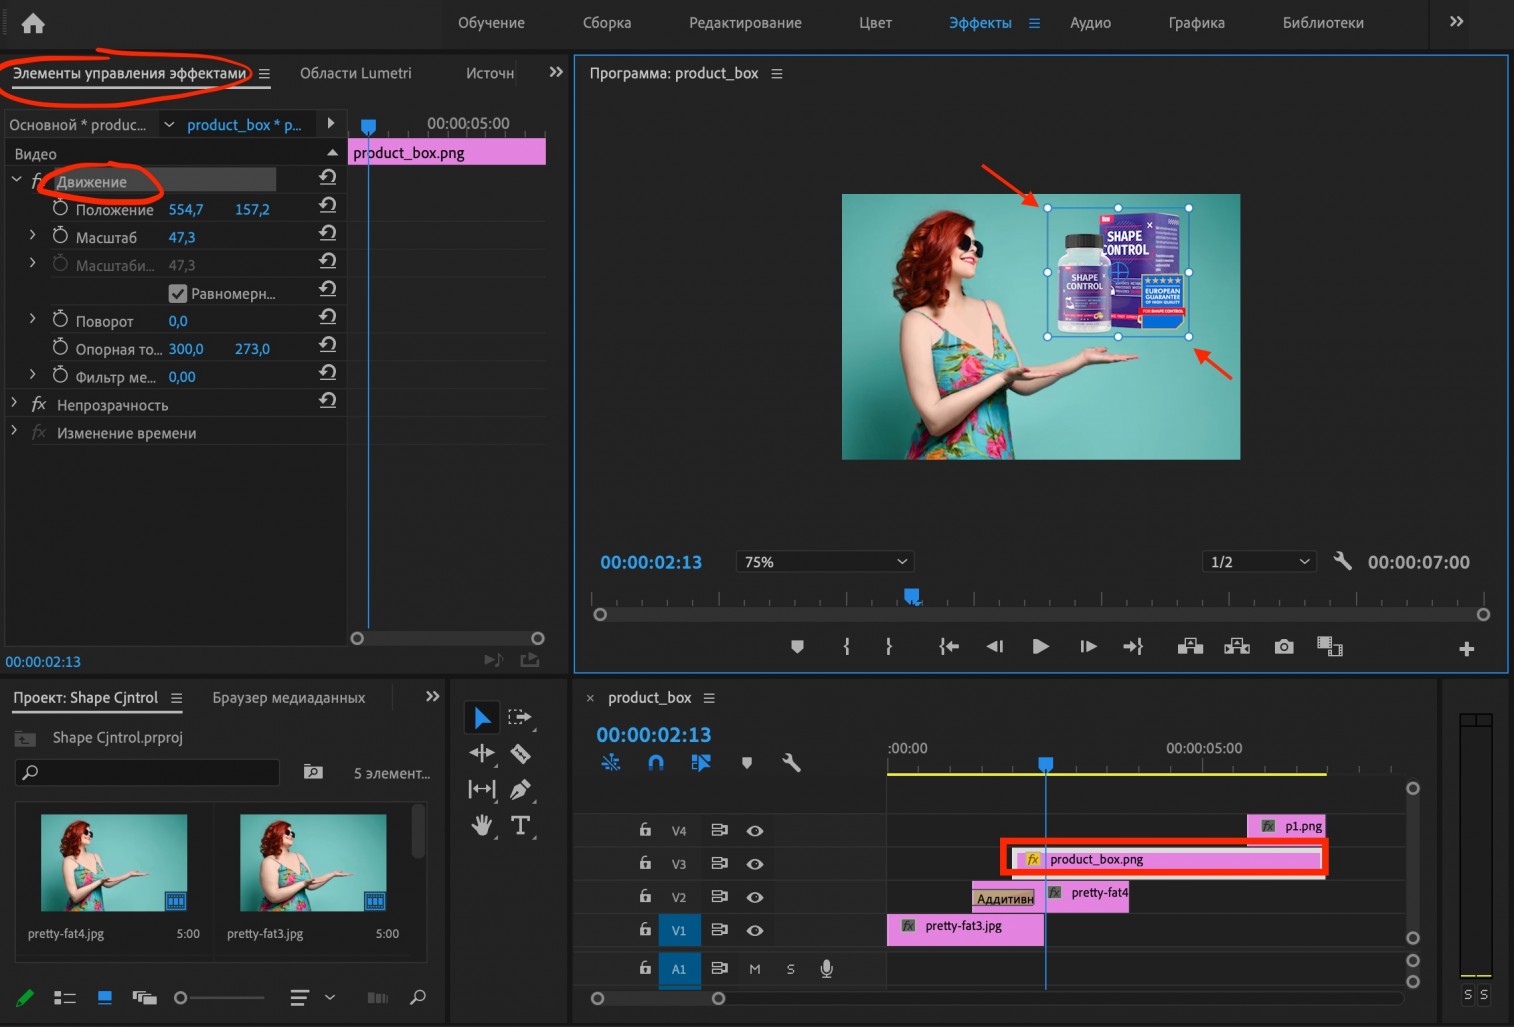
Task: Add marker in timeline header
Action: 746,763
